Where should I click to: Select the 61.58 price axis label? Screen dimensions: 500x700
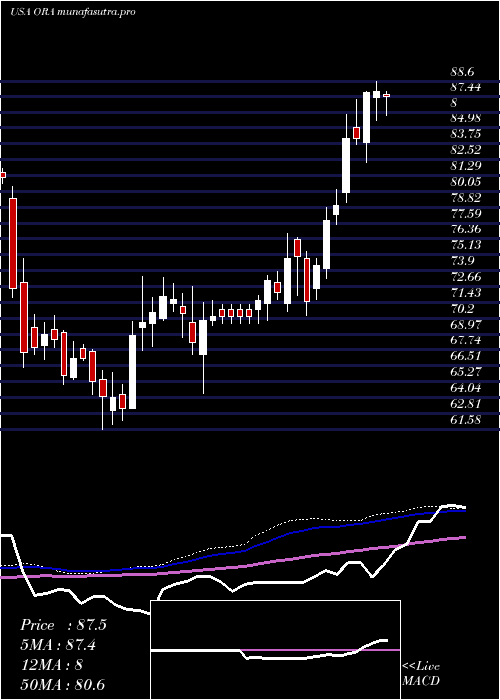click(x=466, y=419)
